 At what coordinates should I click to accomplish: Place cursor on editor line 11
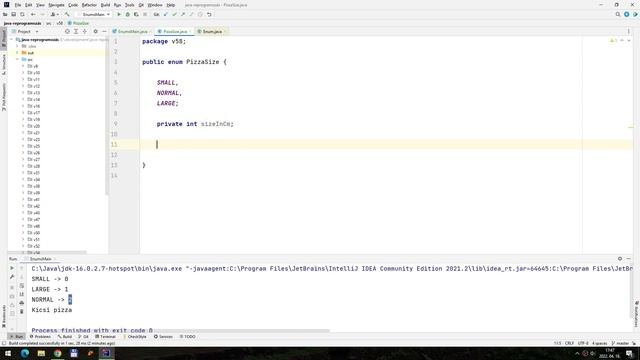pyautogui.click(x=386, y=144)
